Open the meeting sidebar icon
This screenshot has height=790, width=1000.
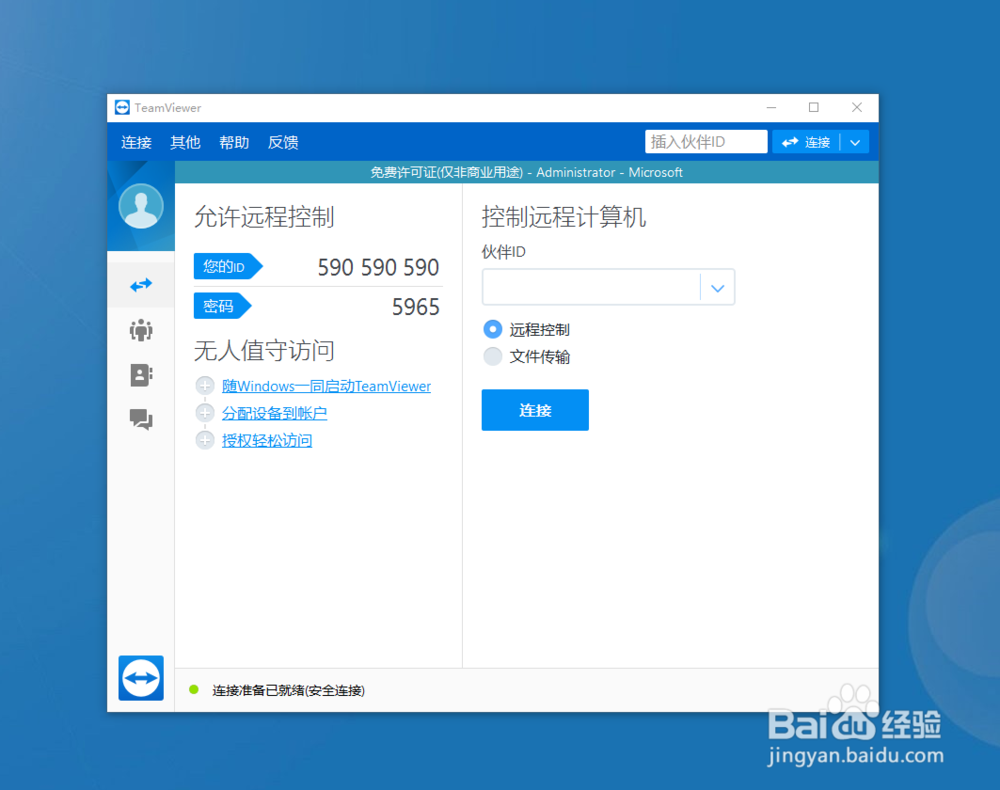141,330
